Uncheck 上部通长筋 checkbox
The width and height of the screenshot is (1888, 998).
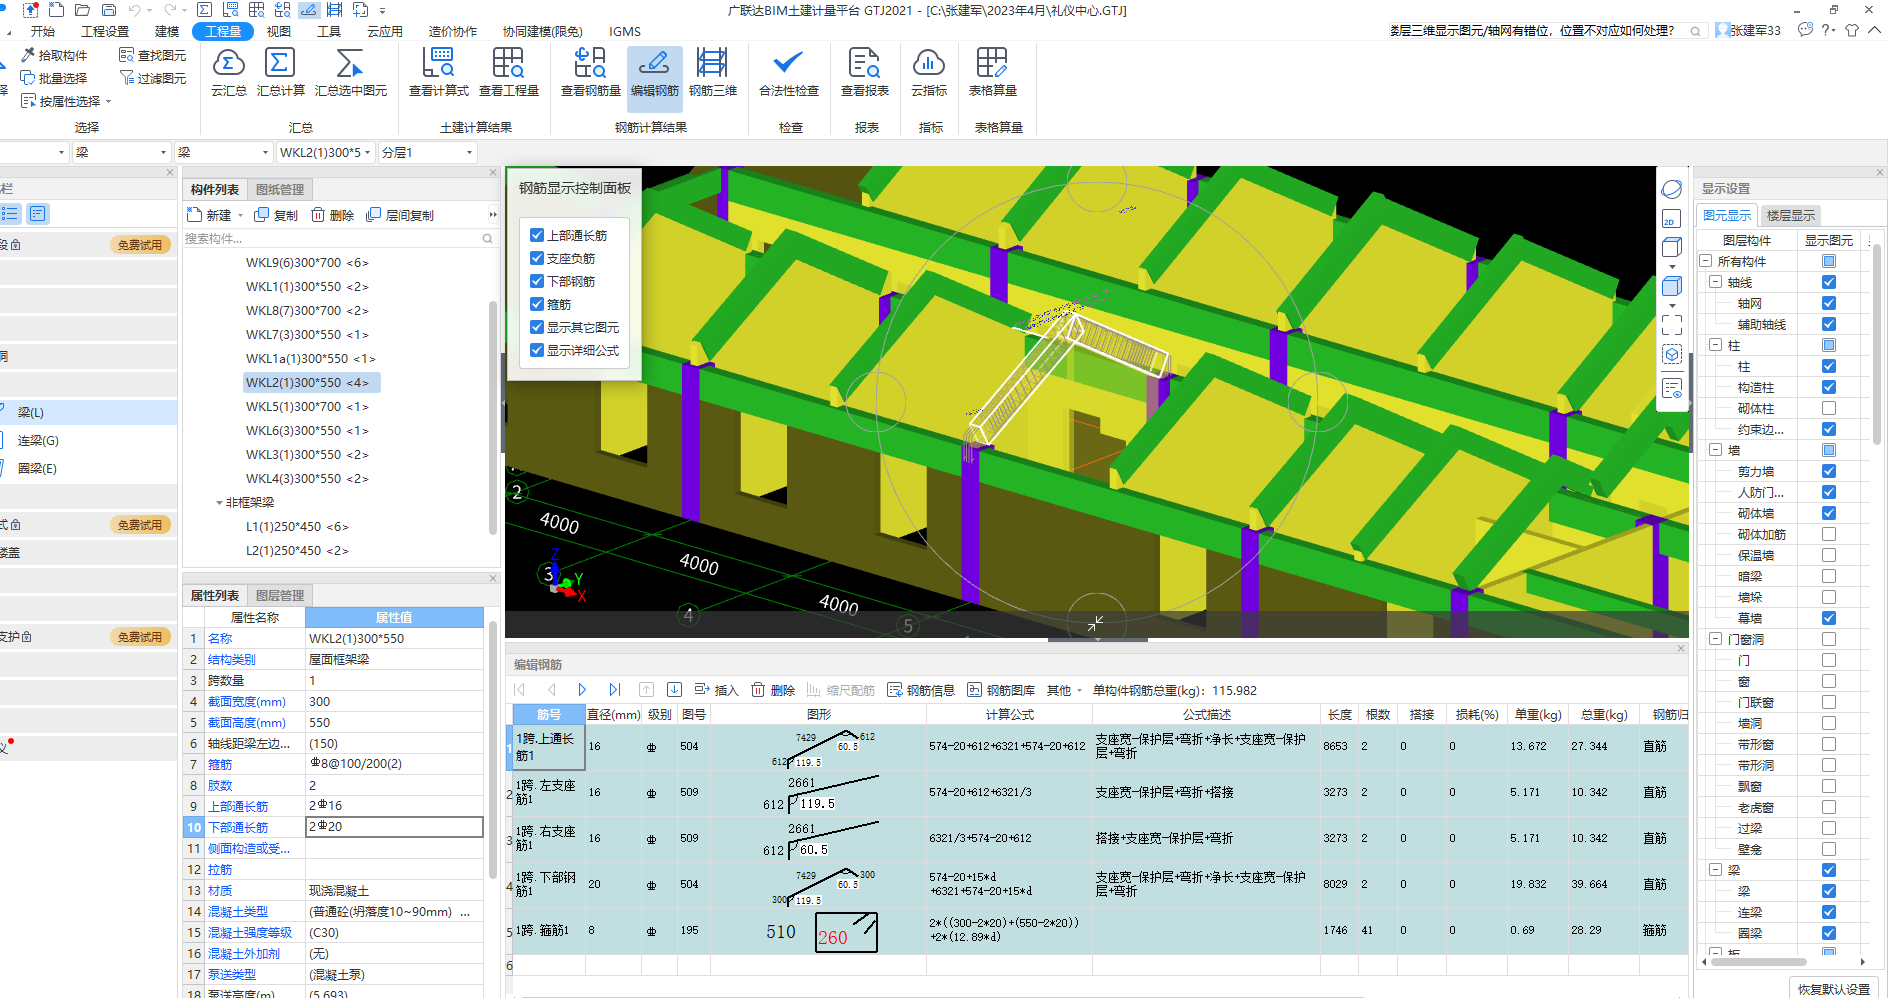tap(537, 235)
